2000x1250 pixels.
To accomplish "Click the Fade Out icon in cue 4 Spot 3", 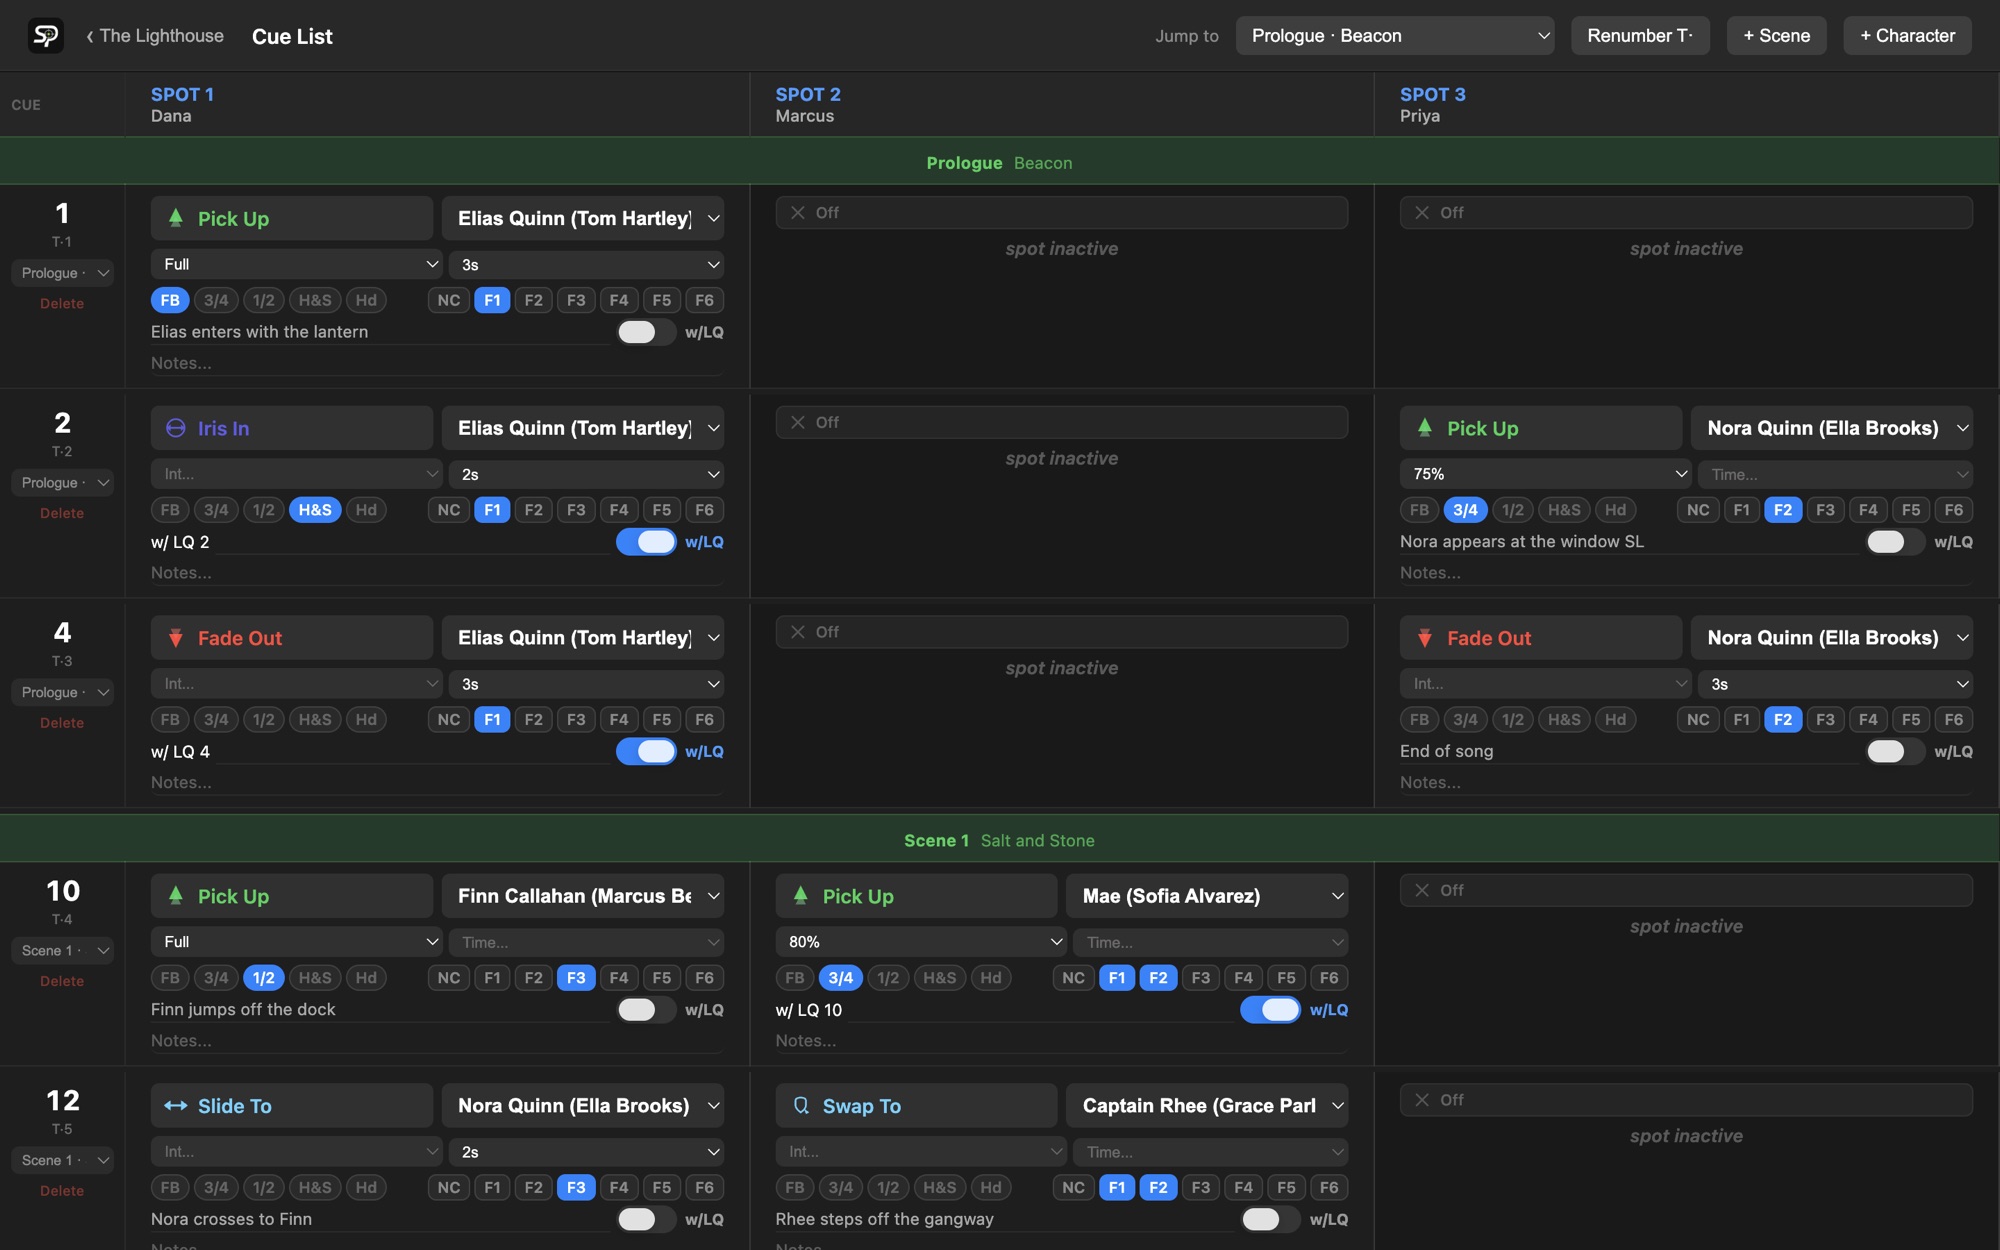I will click(1425, 638).
